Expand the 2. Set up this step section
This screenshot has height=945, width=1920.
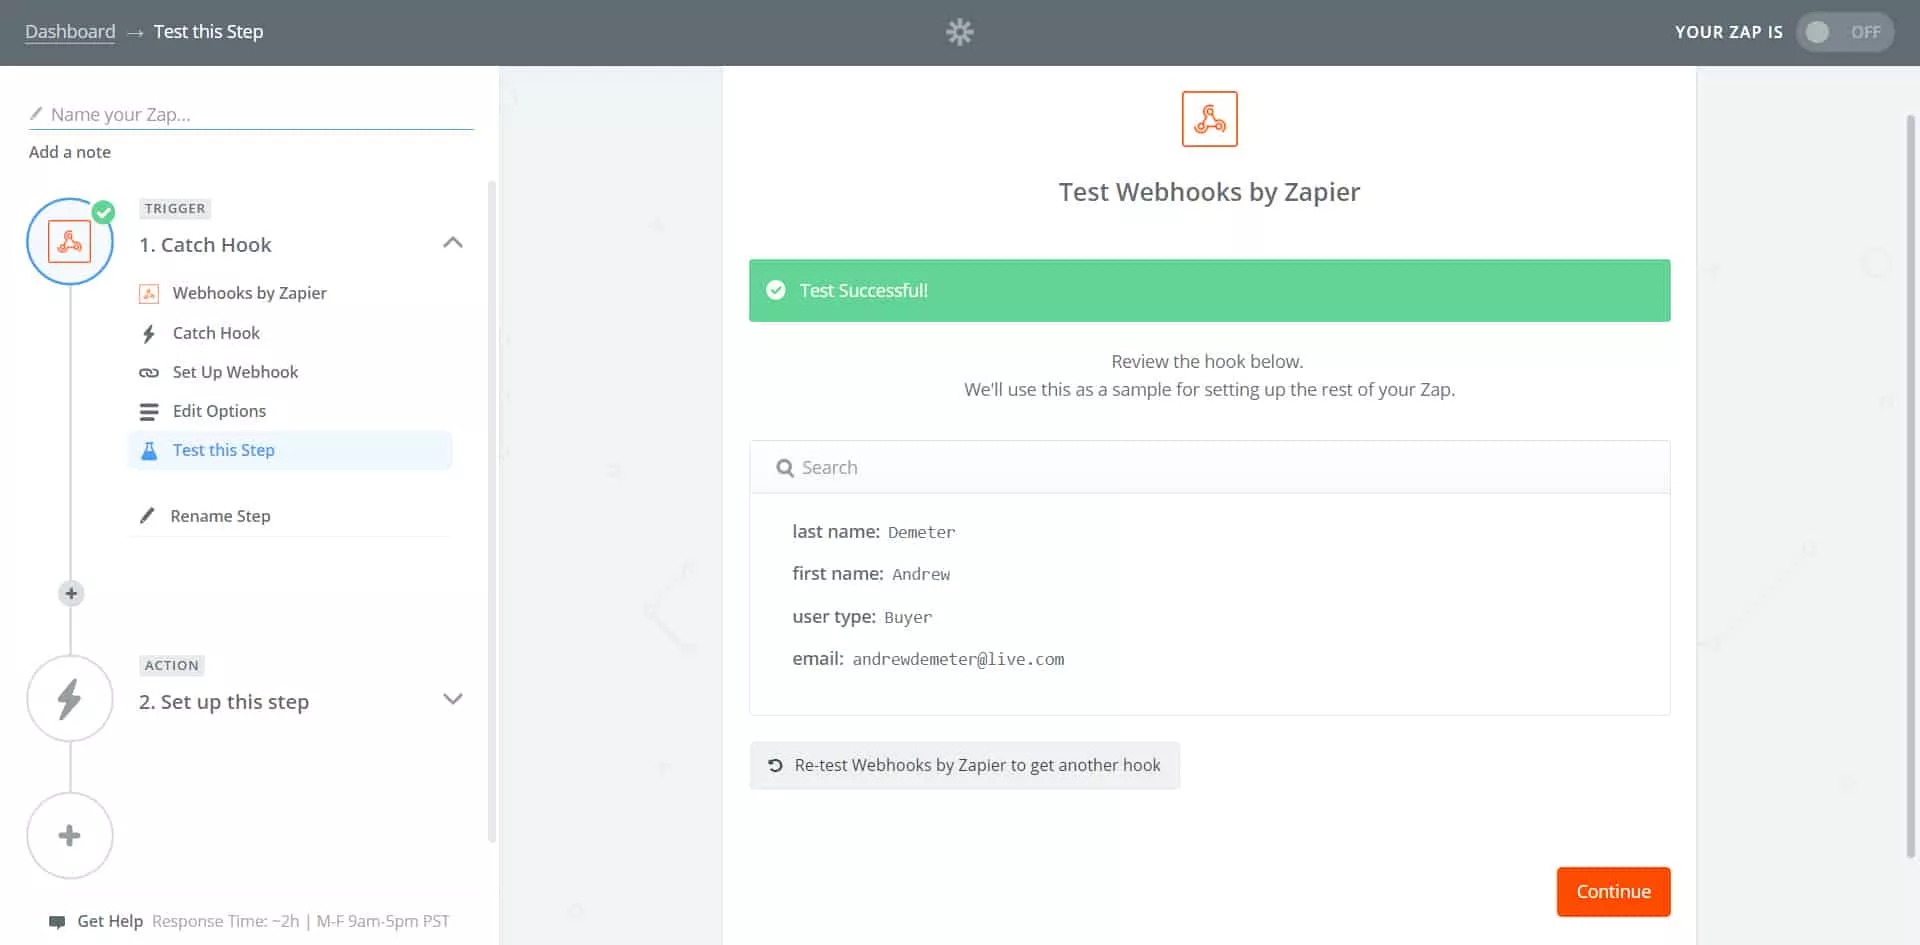(453, 699)
